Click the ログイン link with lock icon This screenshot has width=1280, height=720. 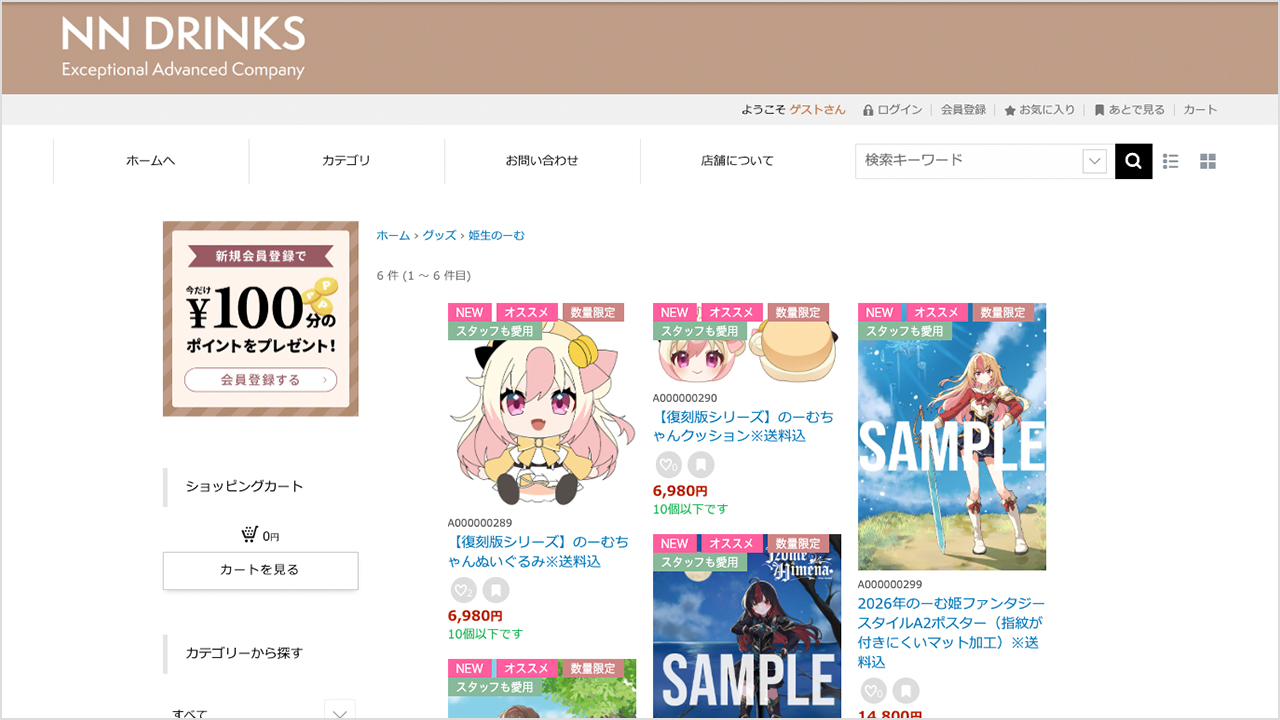click(x=893, y=110)
